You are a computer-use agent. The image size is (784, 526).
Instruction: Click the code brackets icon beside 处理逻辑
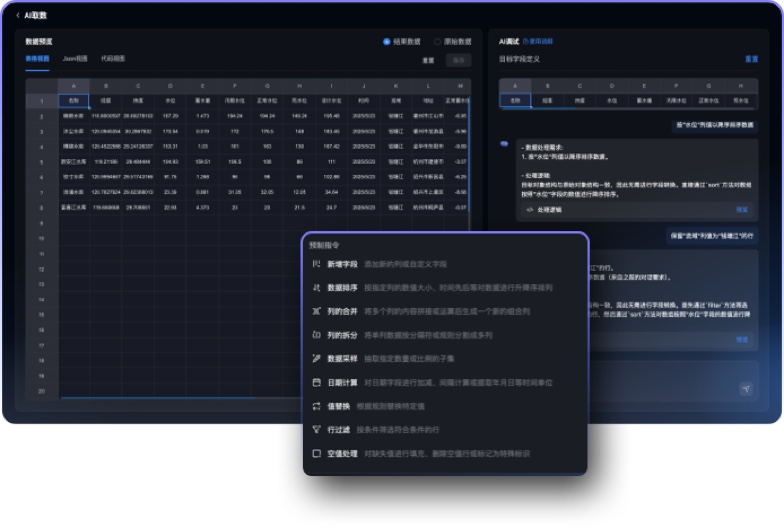tap(530, 210)
